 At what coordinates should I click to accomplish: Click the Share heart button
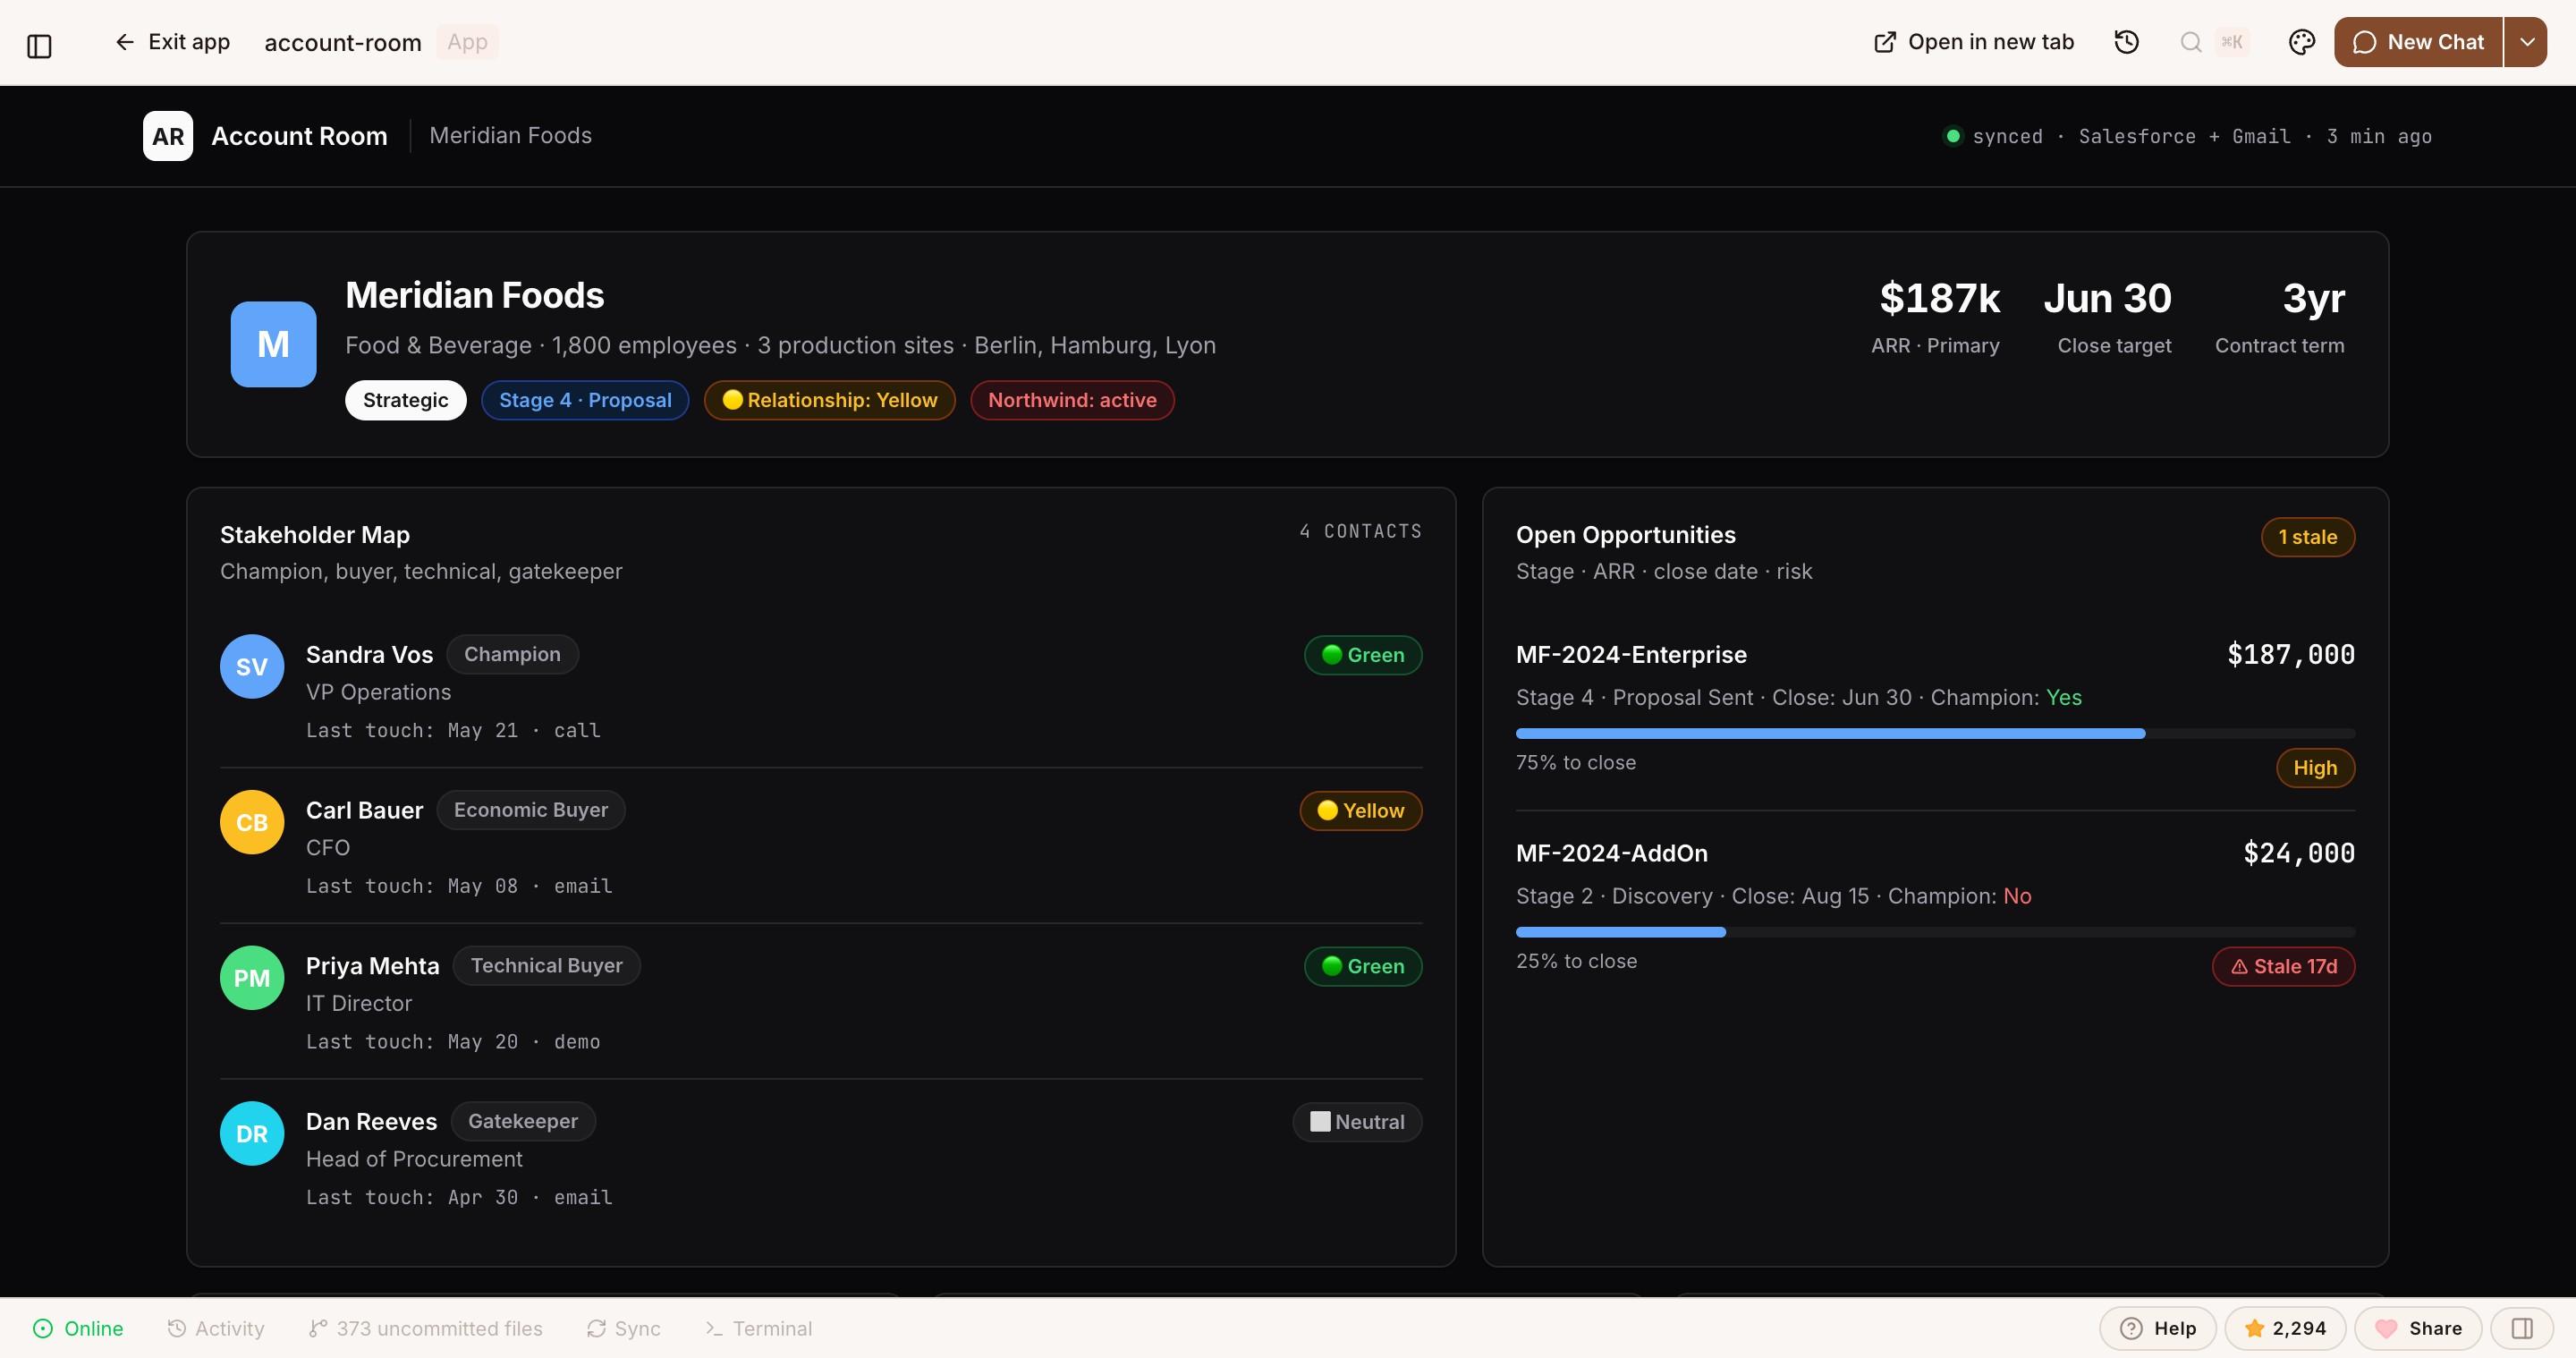click(x=2417, y=1329)
